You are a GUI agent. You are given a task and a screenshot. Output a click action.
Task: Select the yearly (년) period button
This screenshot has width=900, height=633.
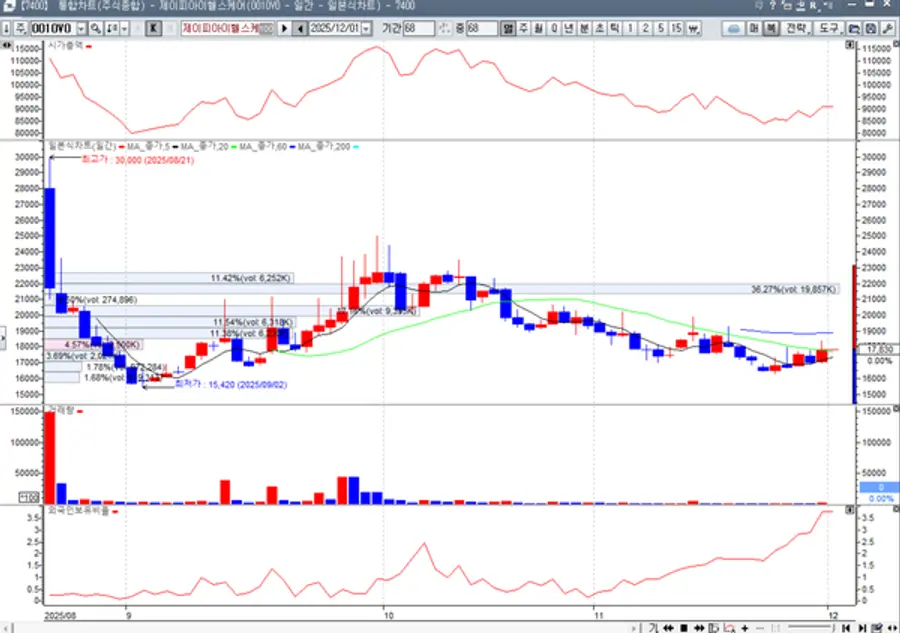[569, 29]
